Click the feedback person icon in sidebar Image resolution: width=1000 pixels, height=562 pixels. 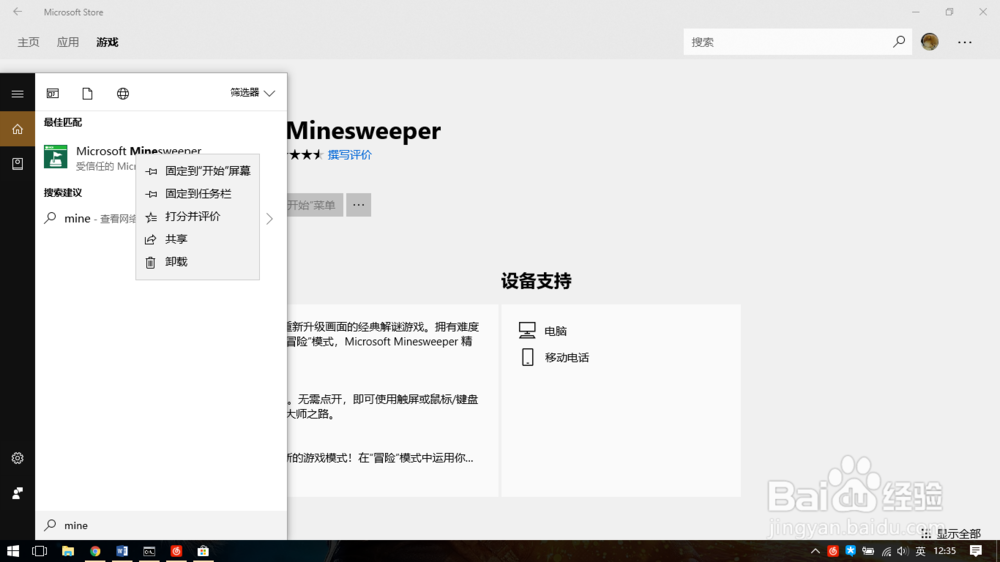[17, 493]
